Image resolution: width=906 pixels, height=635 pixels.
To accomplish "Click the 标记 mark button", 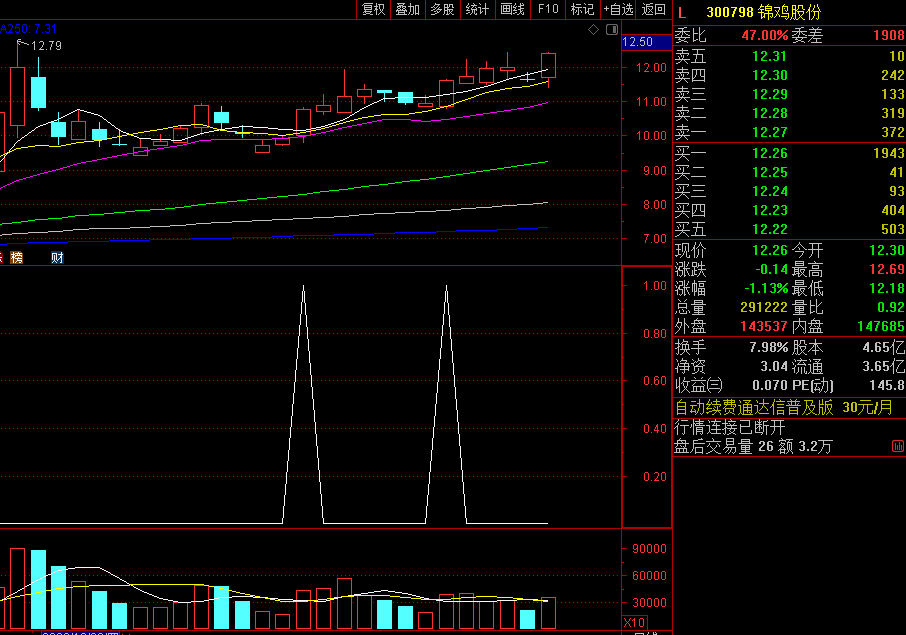I will coord(582,9).
